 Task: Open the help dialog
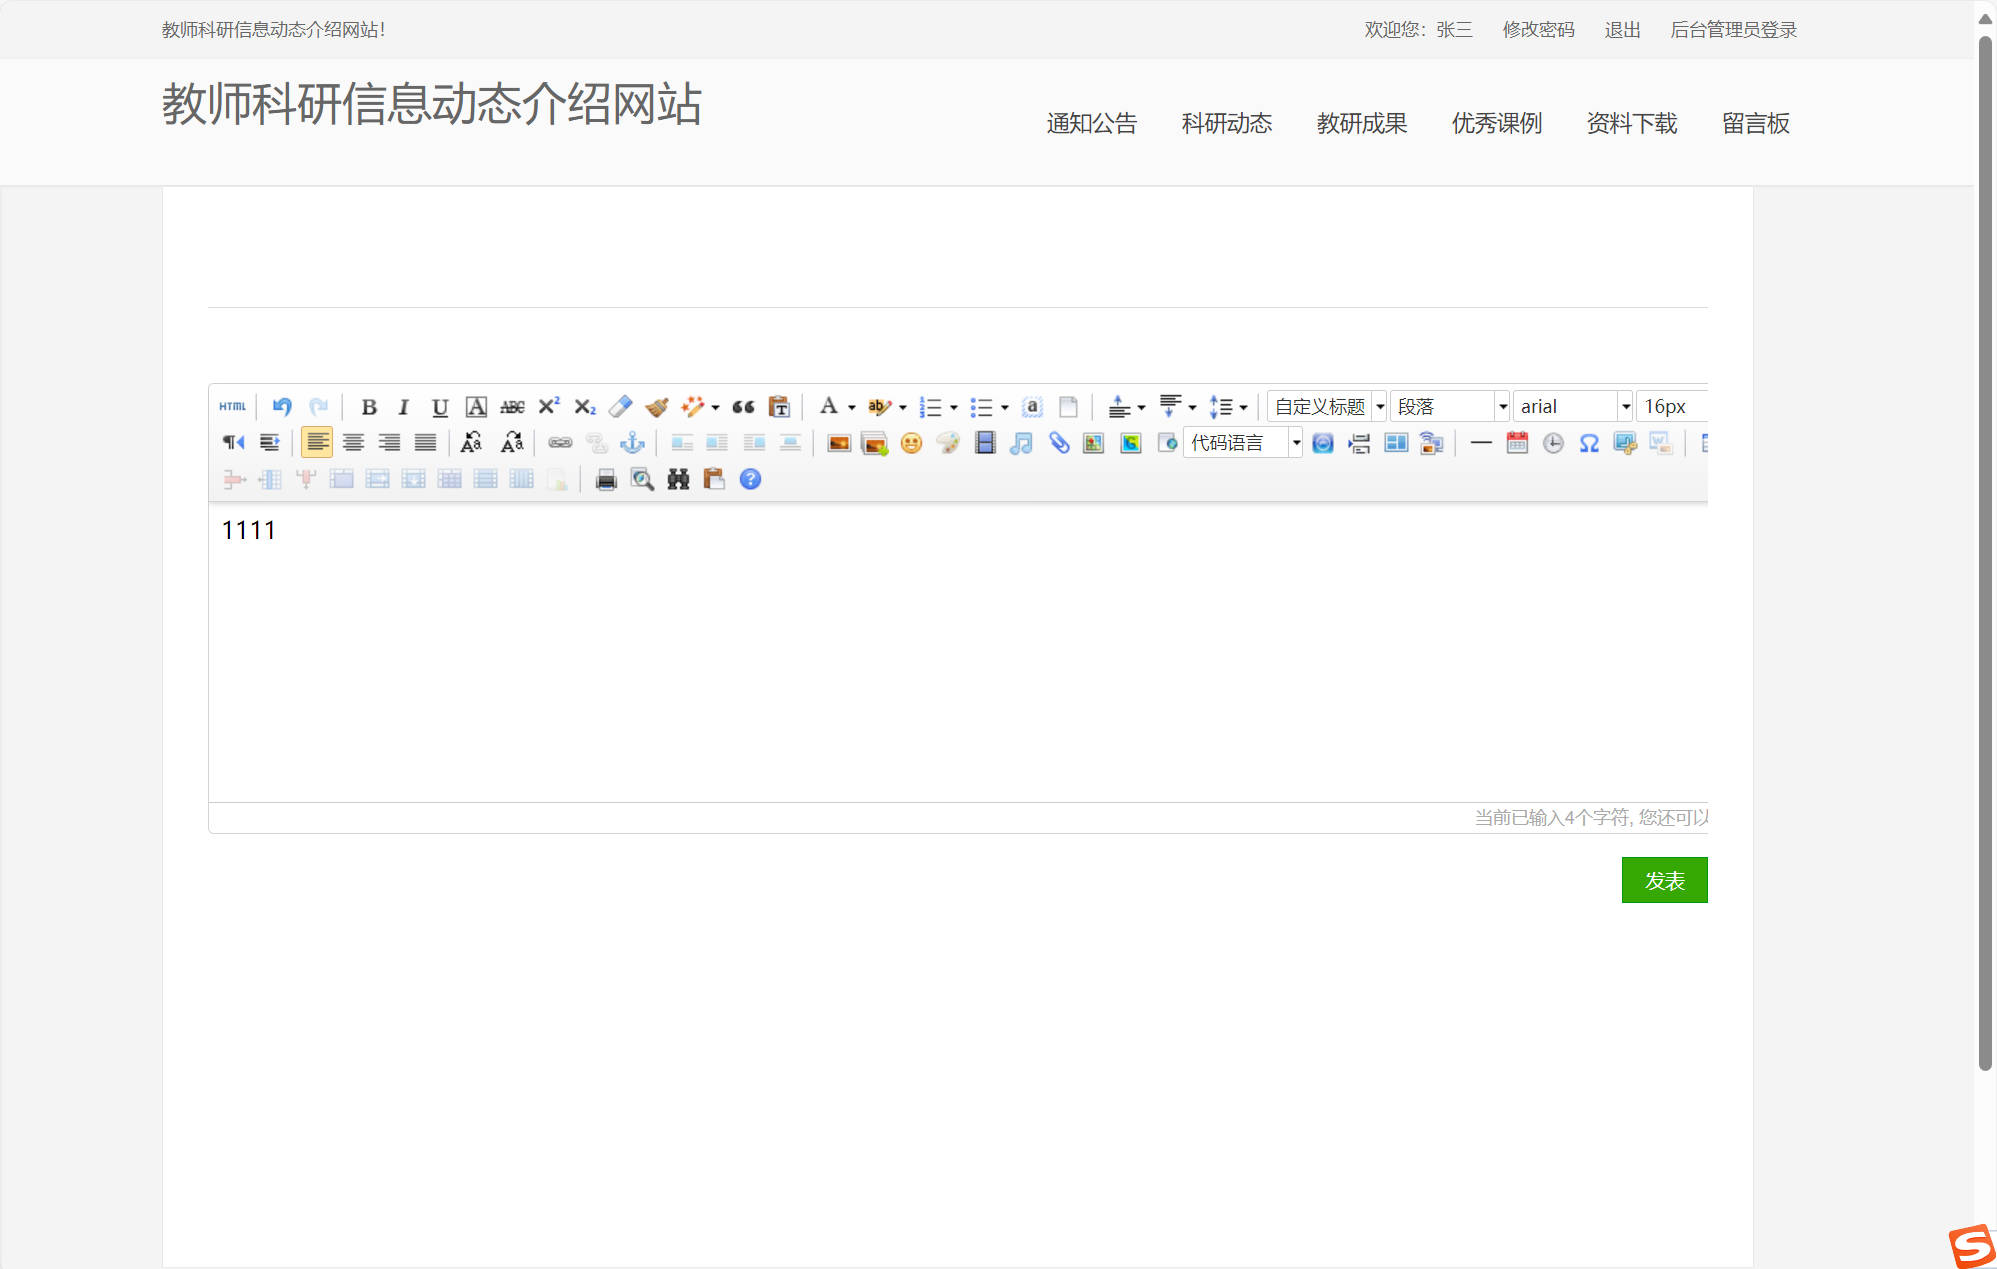749,480
